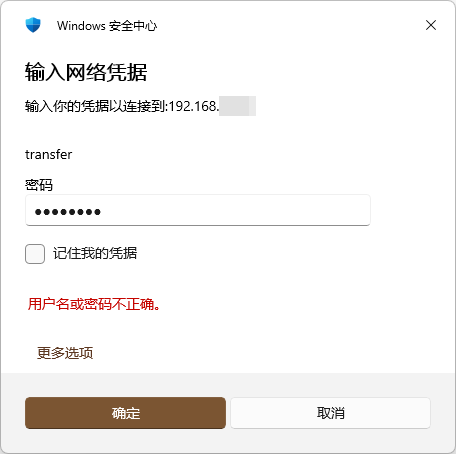Focus the password input field
The width and height of the screenshot is (456, 454).
(x=198, y=210)
